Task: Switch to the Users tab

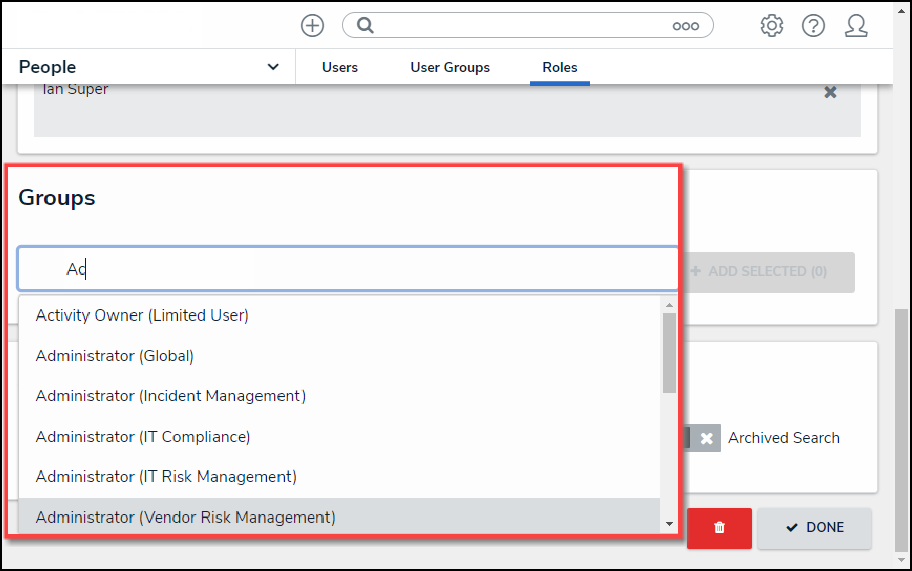Action: coord(340,67)
